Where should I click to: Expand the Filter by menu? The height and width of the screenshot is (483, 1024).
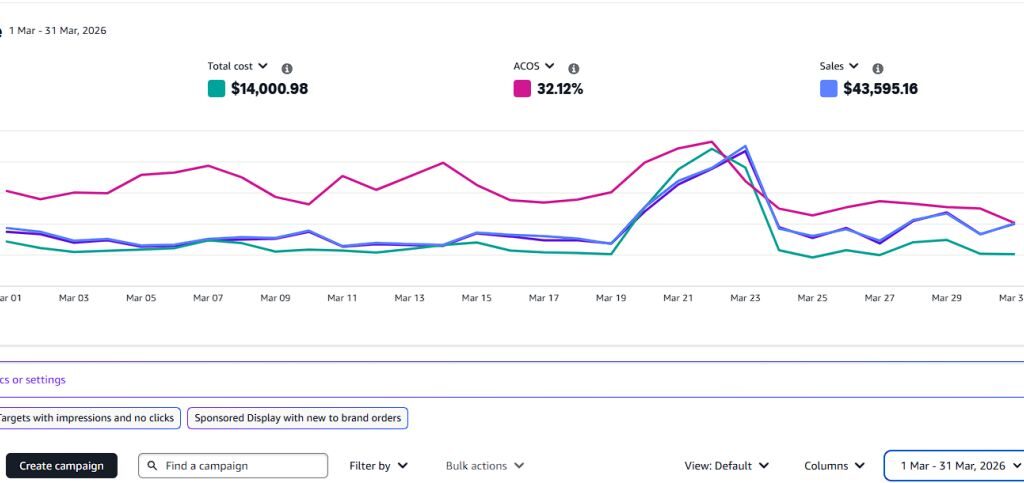(x=379, y=466)
